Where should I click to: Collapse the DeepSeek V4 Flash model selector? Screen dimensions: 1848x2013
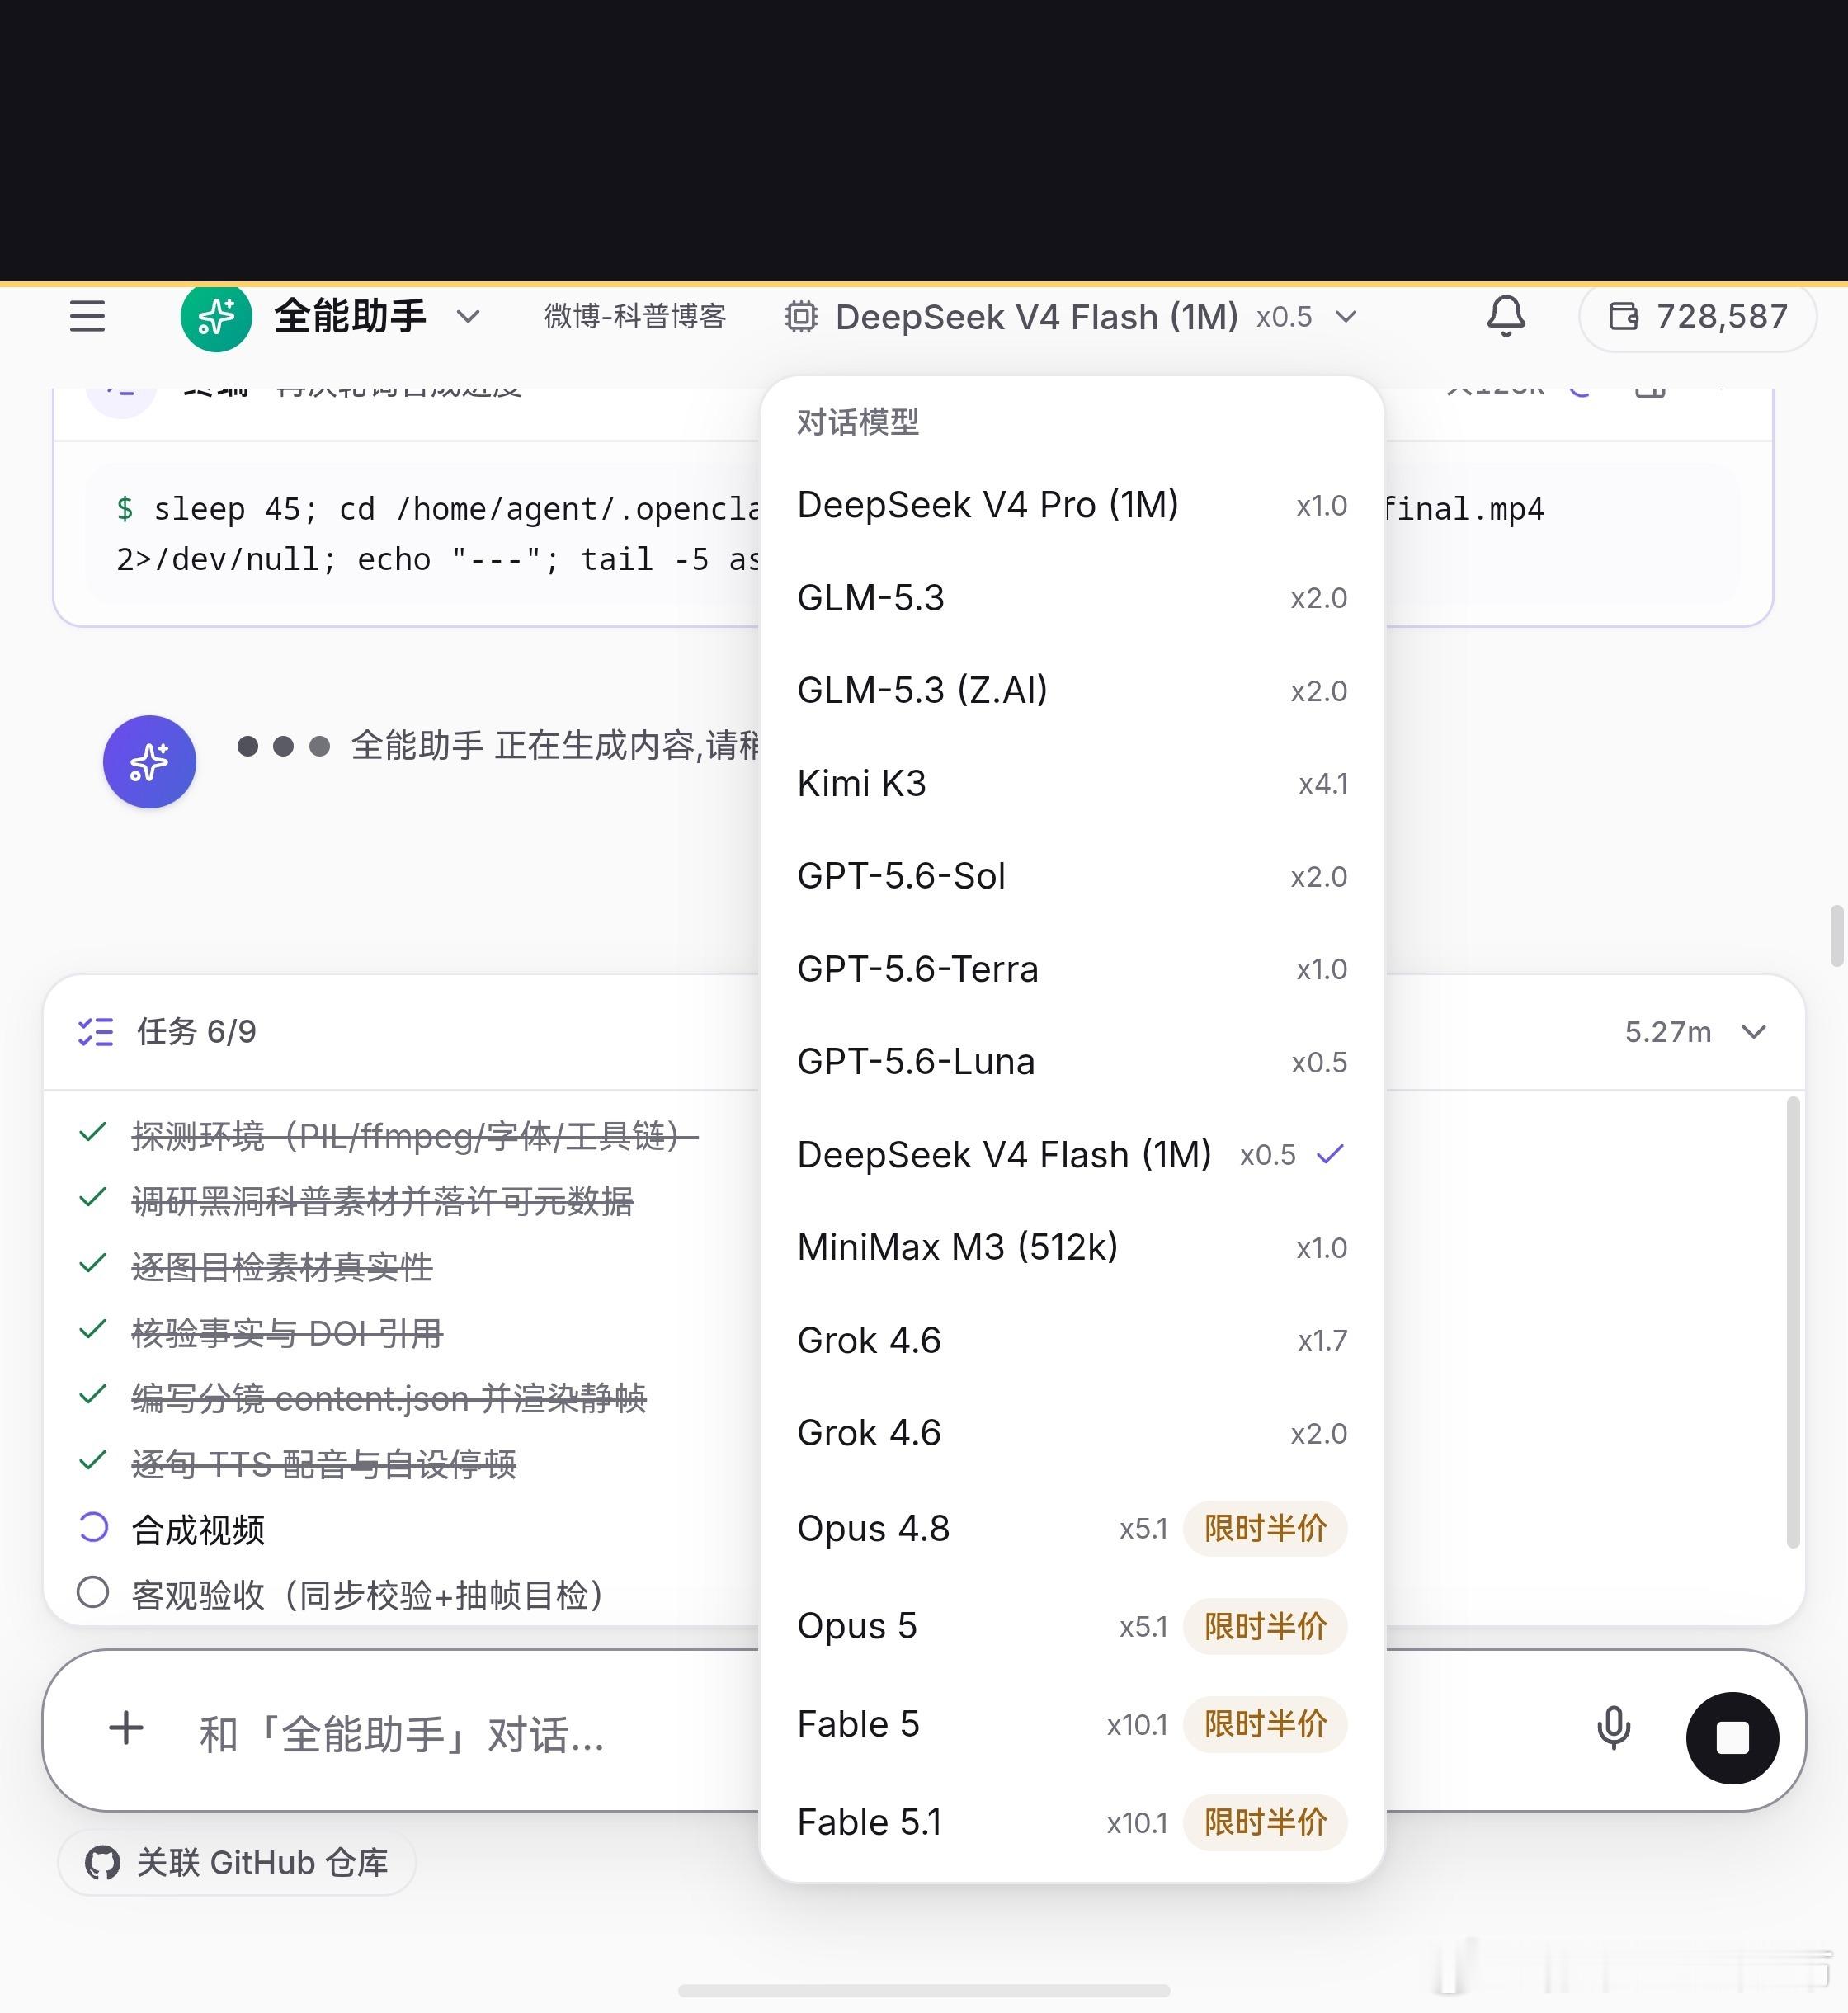[1346, 317]
